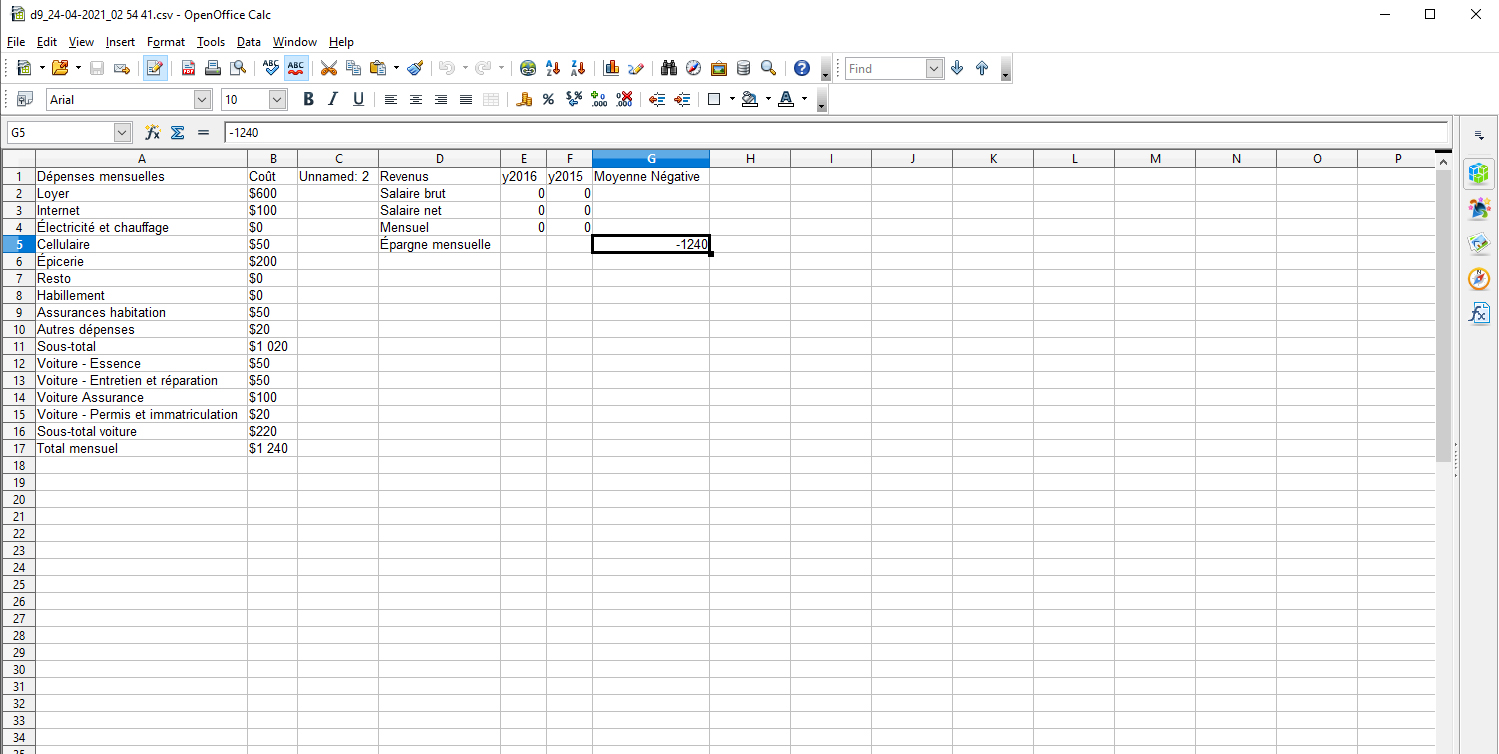Expand the Name Box cell reference dropdown
1499x754 pixels.
pos(123,132)
